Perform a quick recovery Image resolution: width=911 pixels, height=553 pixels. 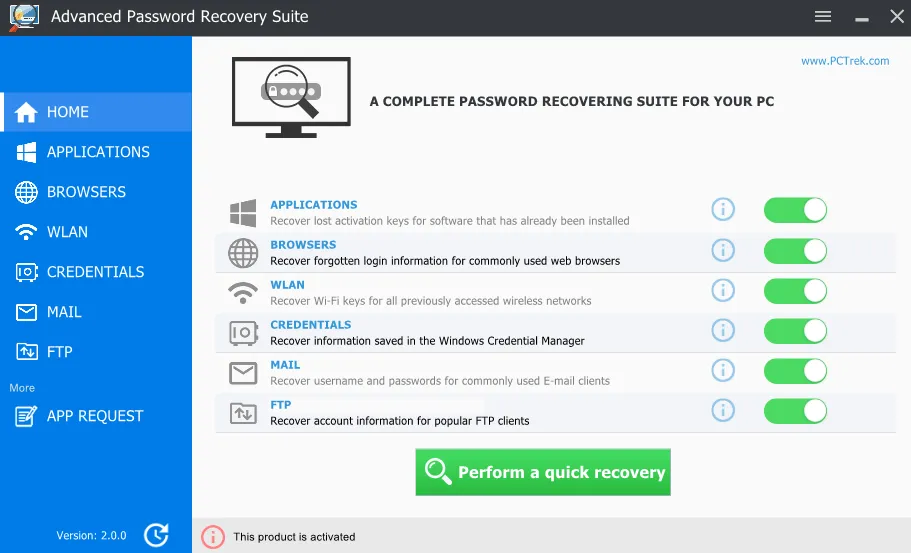point(543,472)
